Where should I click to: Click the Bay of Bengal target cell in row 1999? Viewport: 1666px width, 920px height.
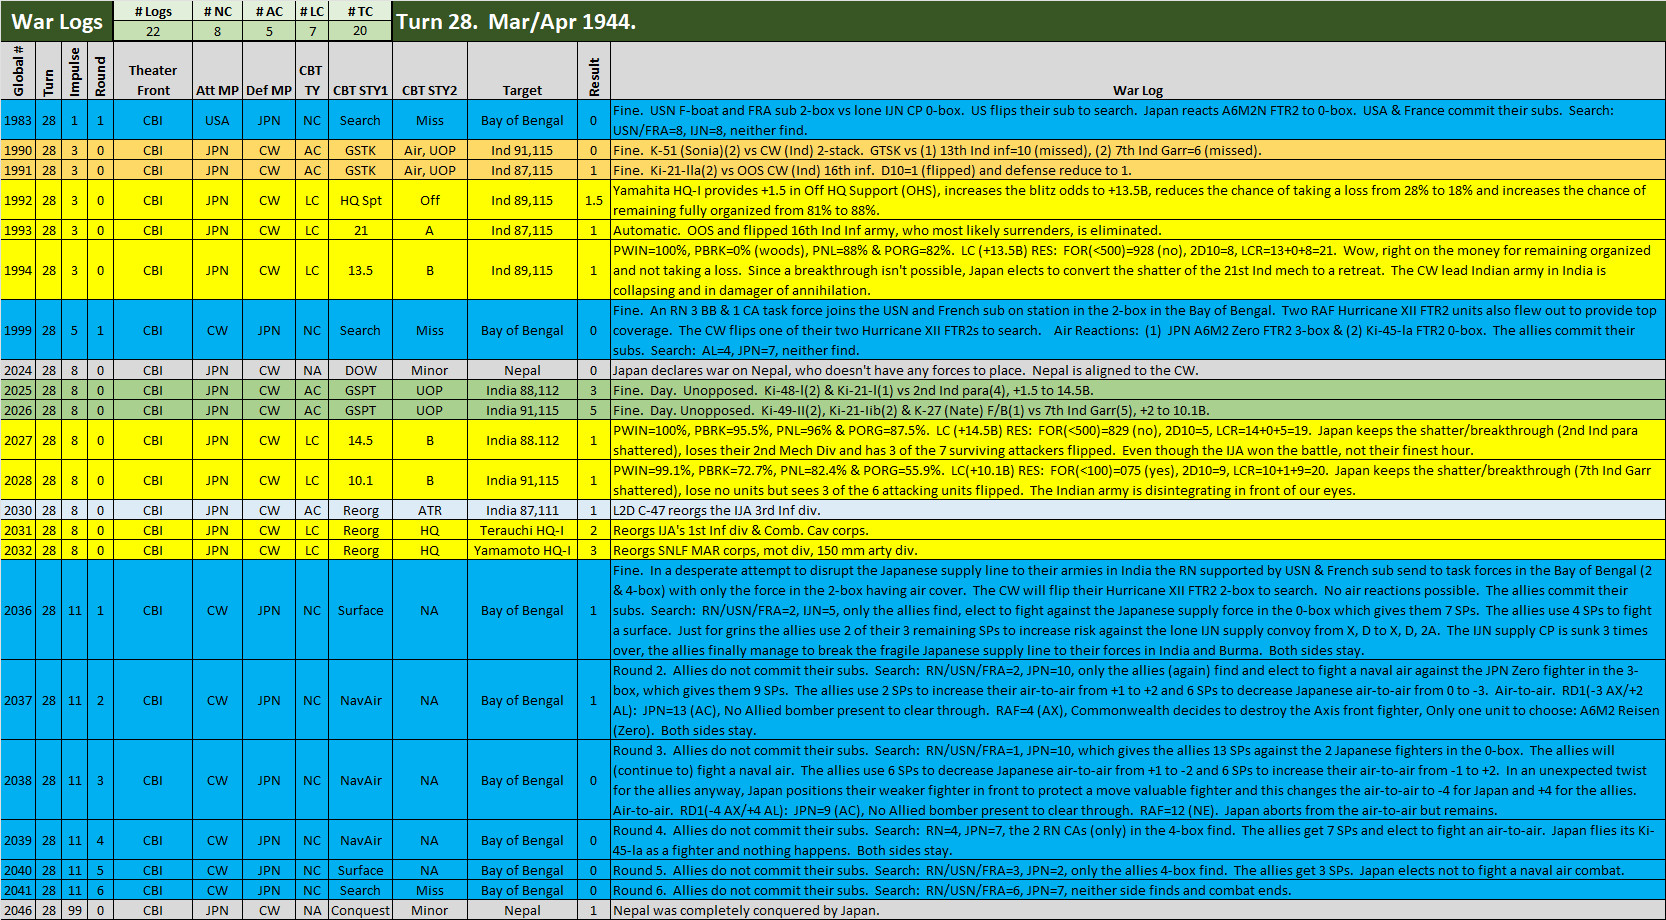coord(522,330)
